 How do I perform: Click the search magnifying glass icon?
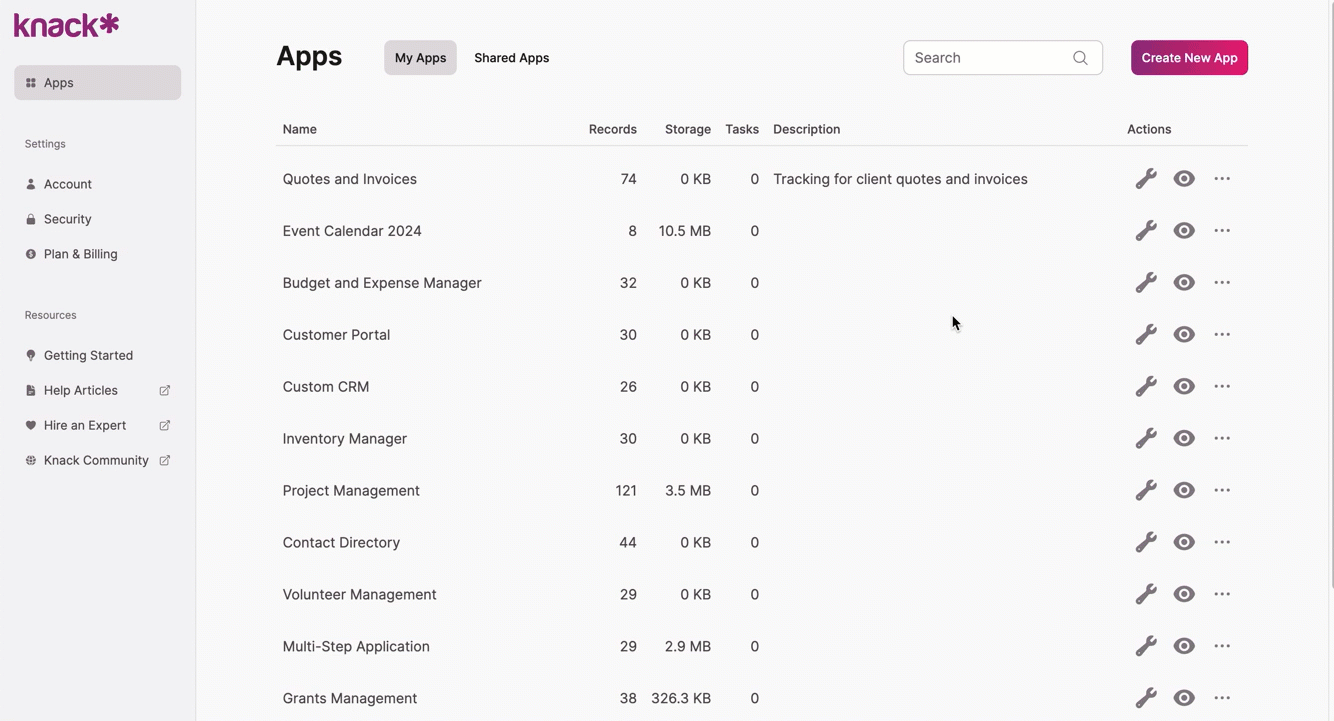1080,57
